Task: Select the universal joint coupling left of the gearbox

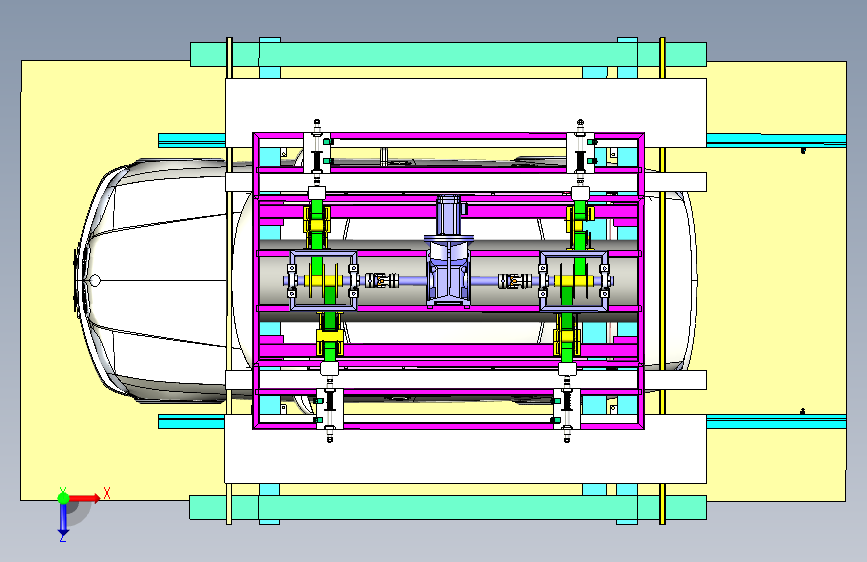Action: coord(382,280)
